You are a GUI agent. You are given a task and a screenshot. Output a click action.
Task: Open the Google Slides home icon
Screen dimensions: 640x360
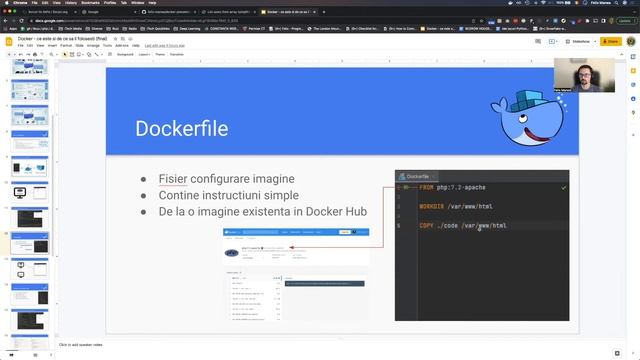click(x=9, y=41)
